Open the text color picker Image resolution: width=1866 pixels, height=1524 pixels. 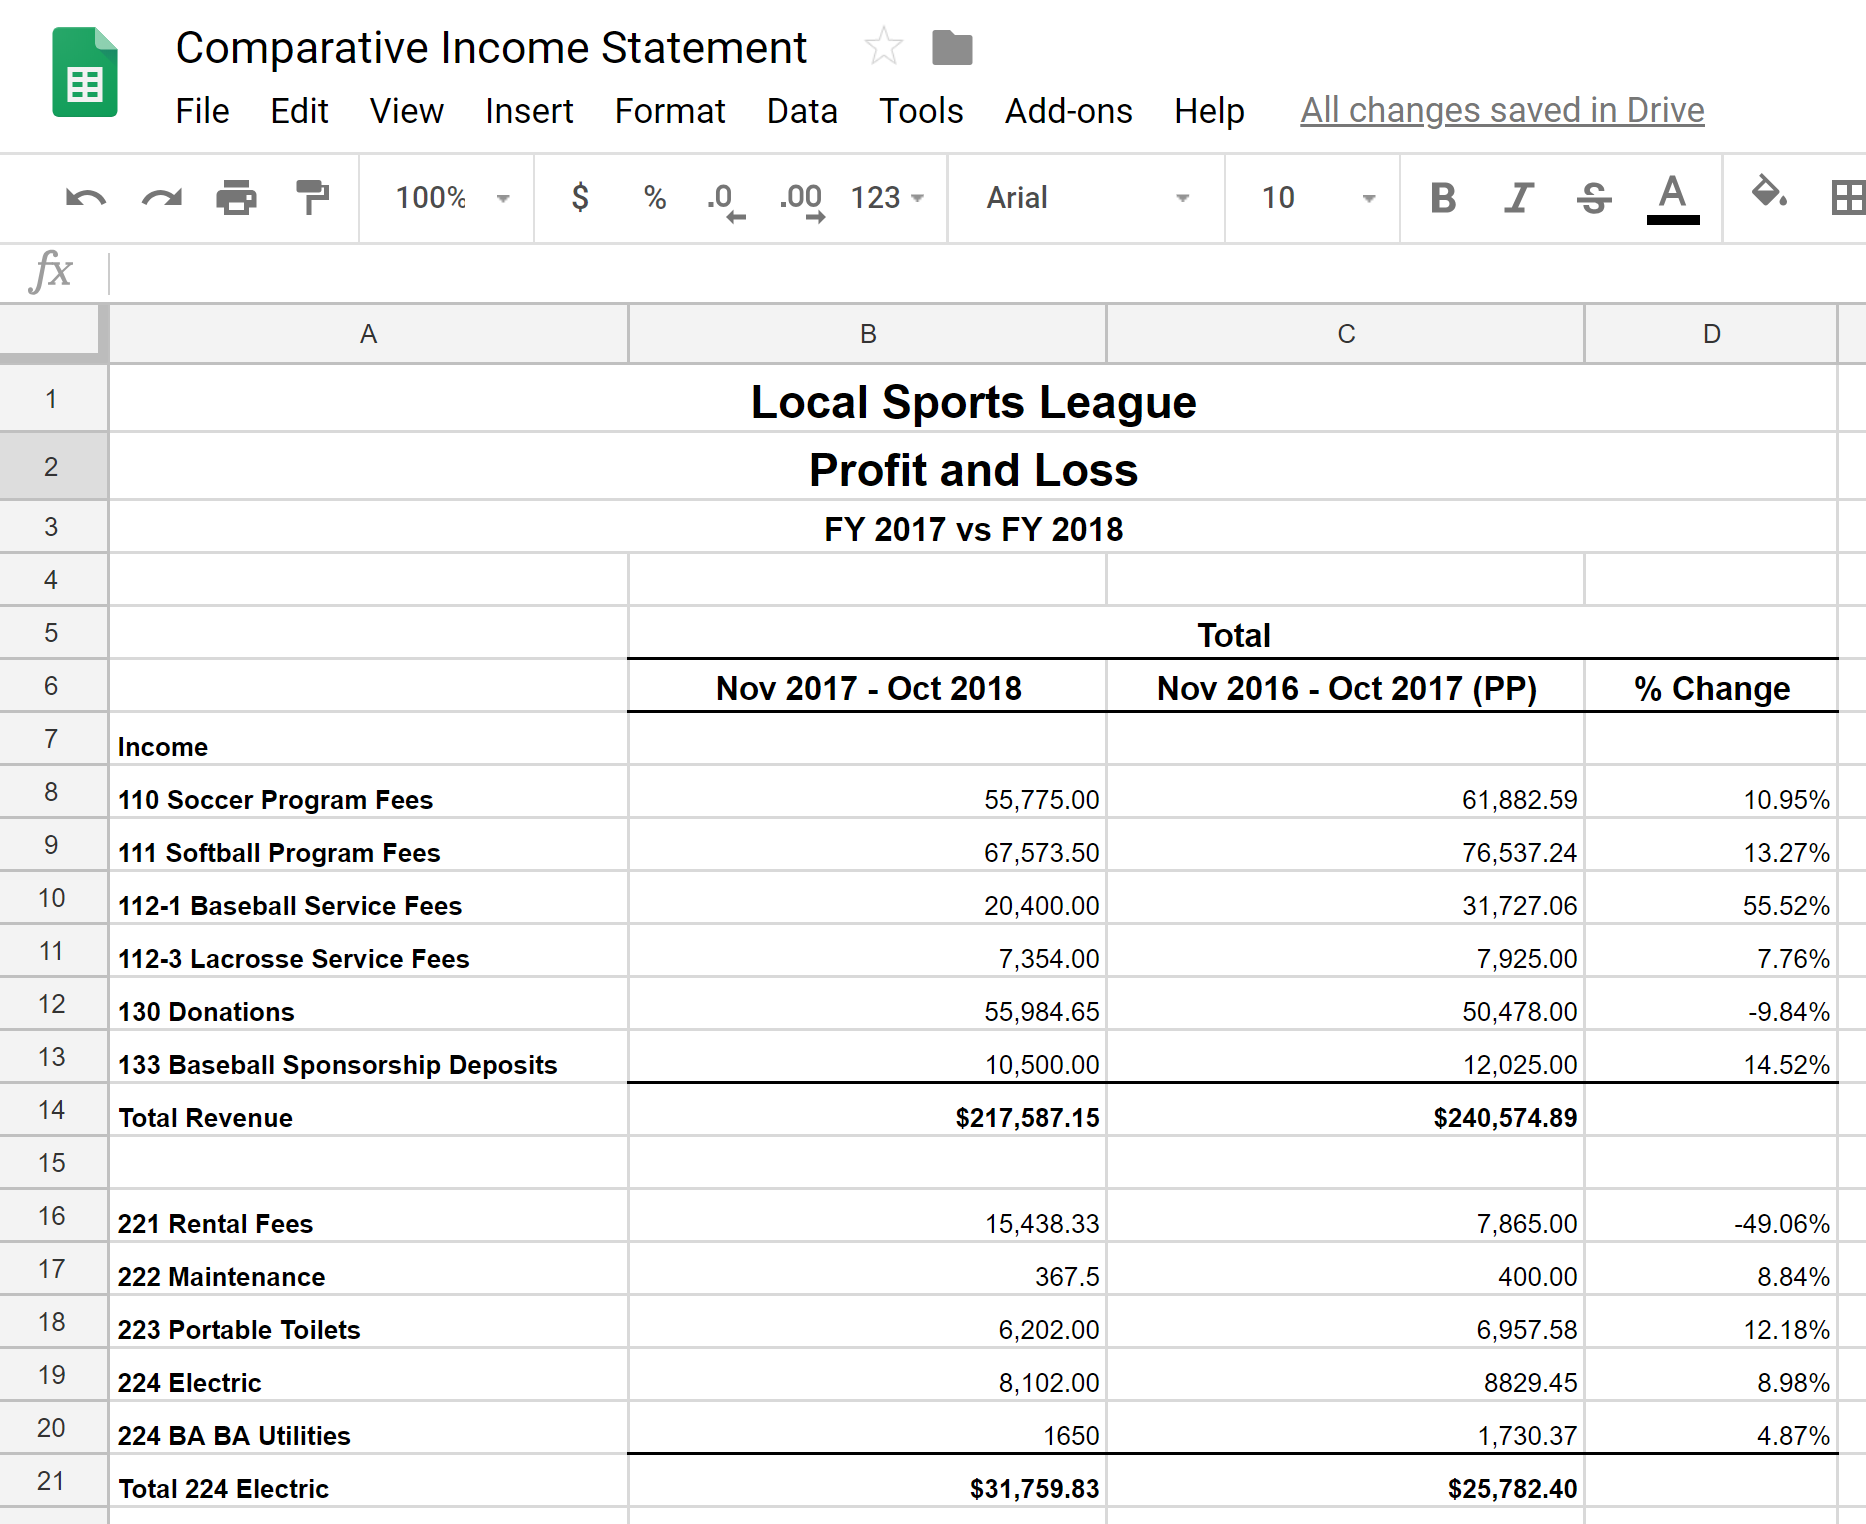[1672, 198]
